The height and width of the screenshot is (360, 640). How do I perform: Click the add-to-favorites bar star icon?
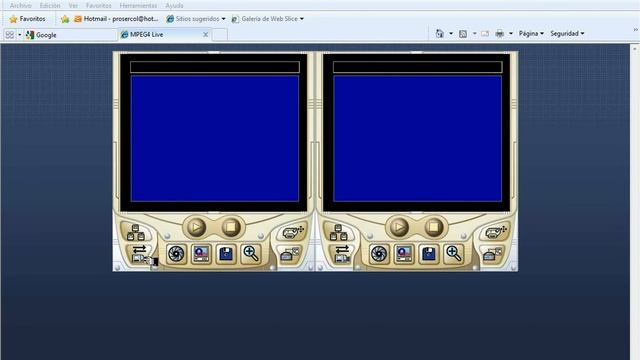coord(64,19)
